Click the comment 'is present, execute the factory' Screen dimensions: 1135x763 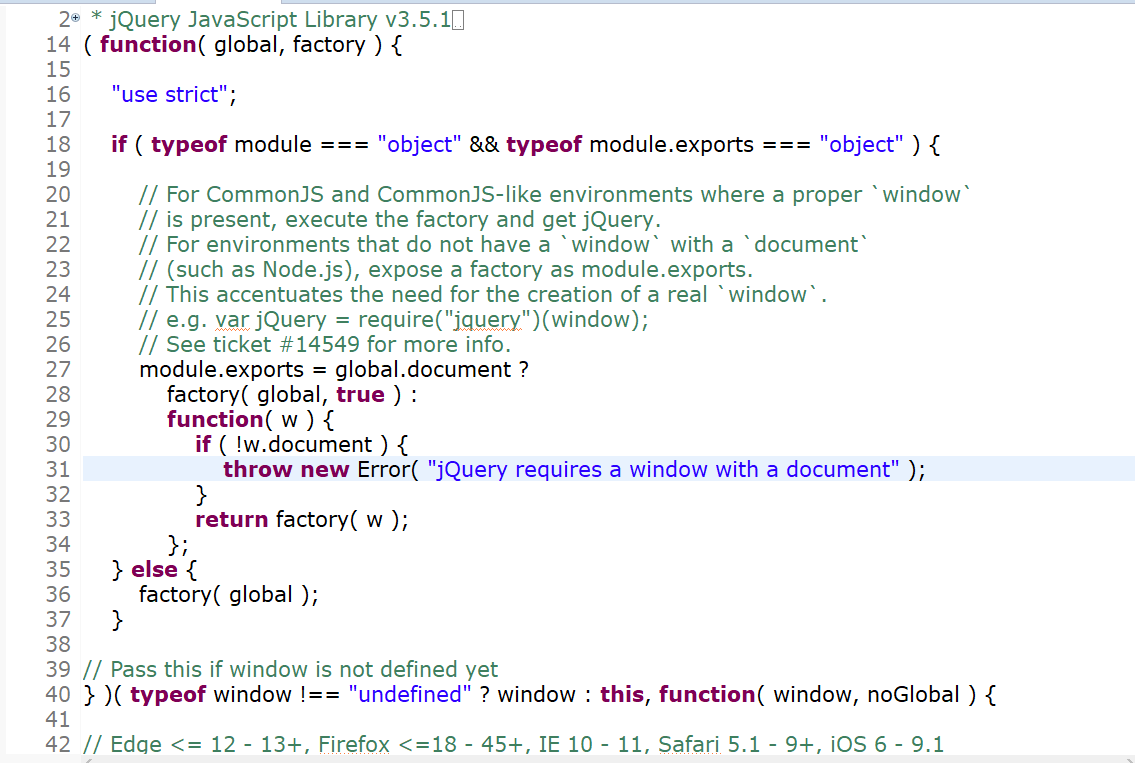(x=400, y=219)
